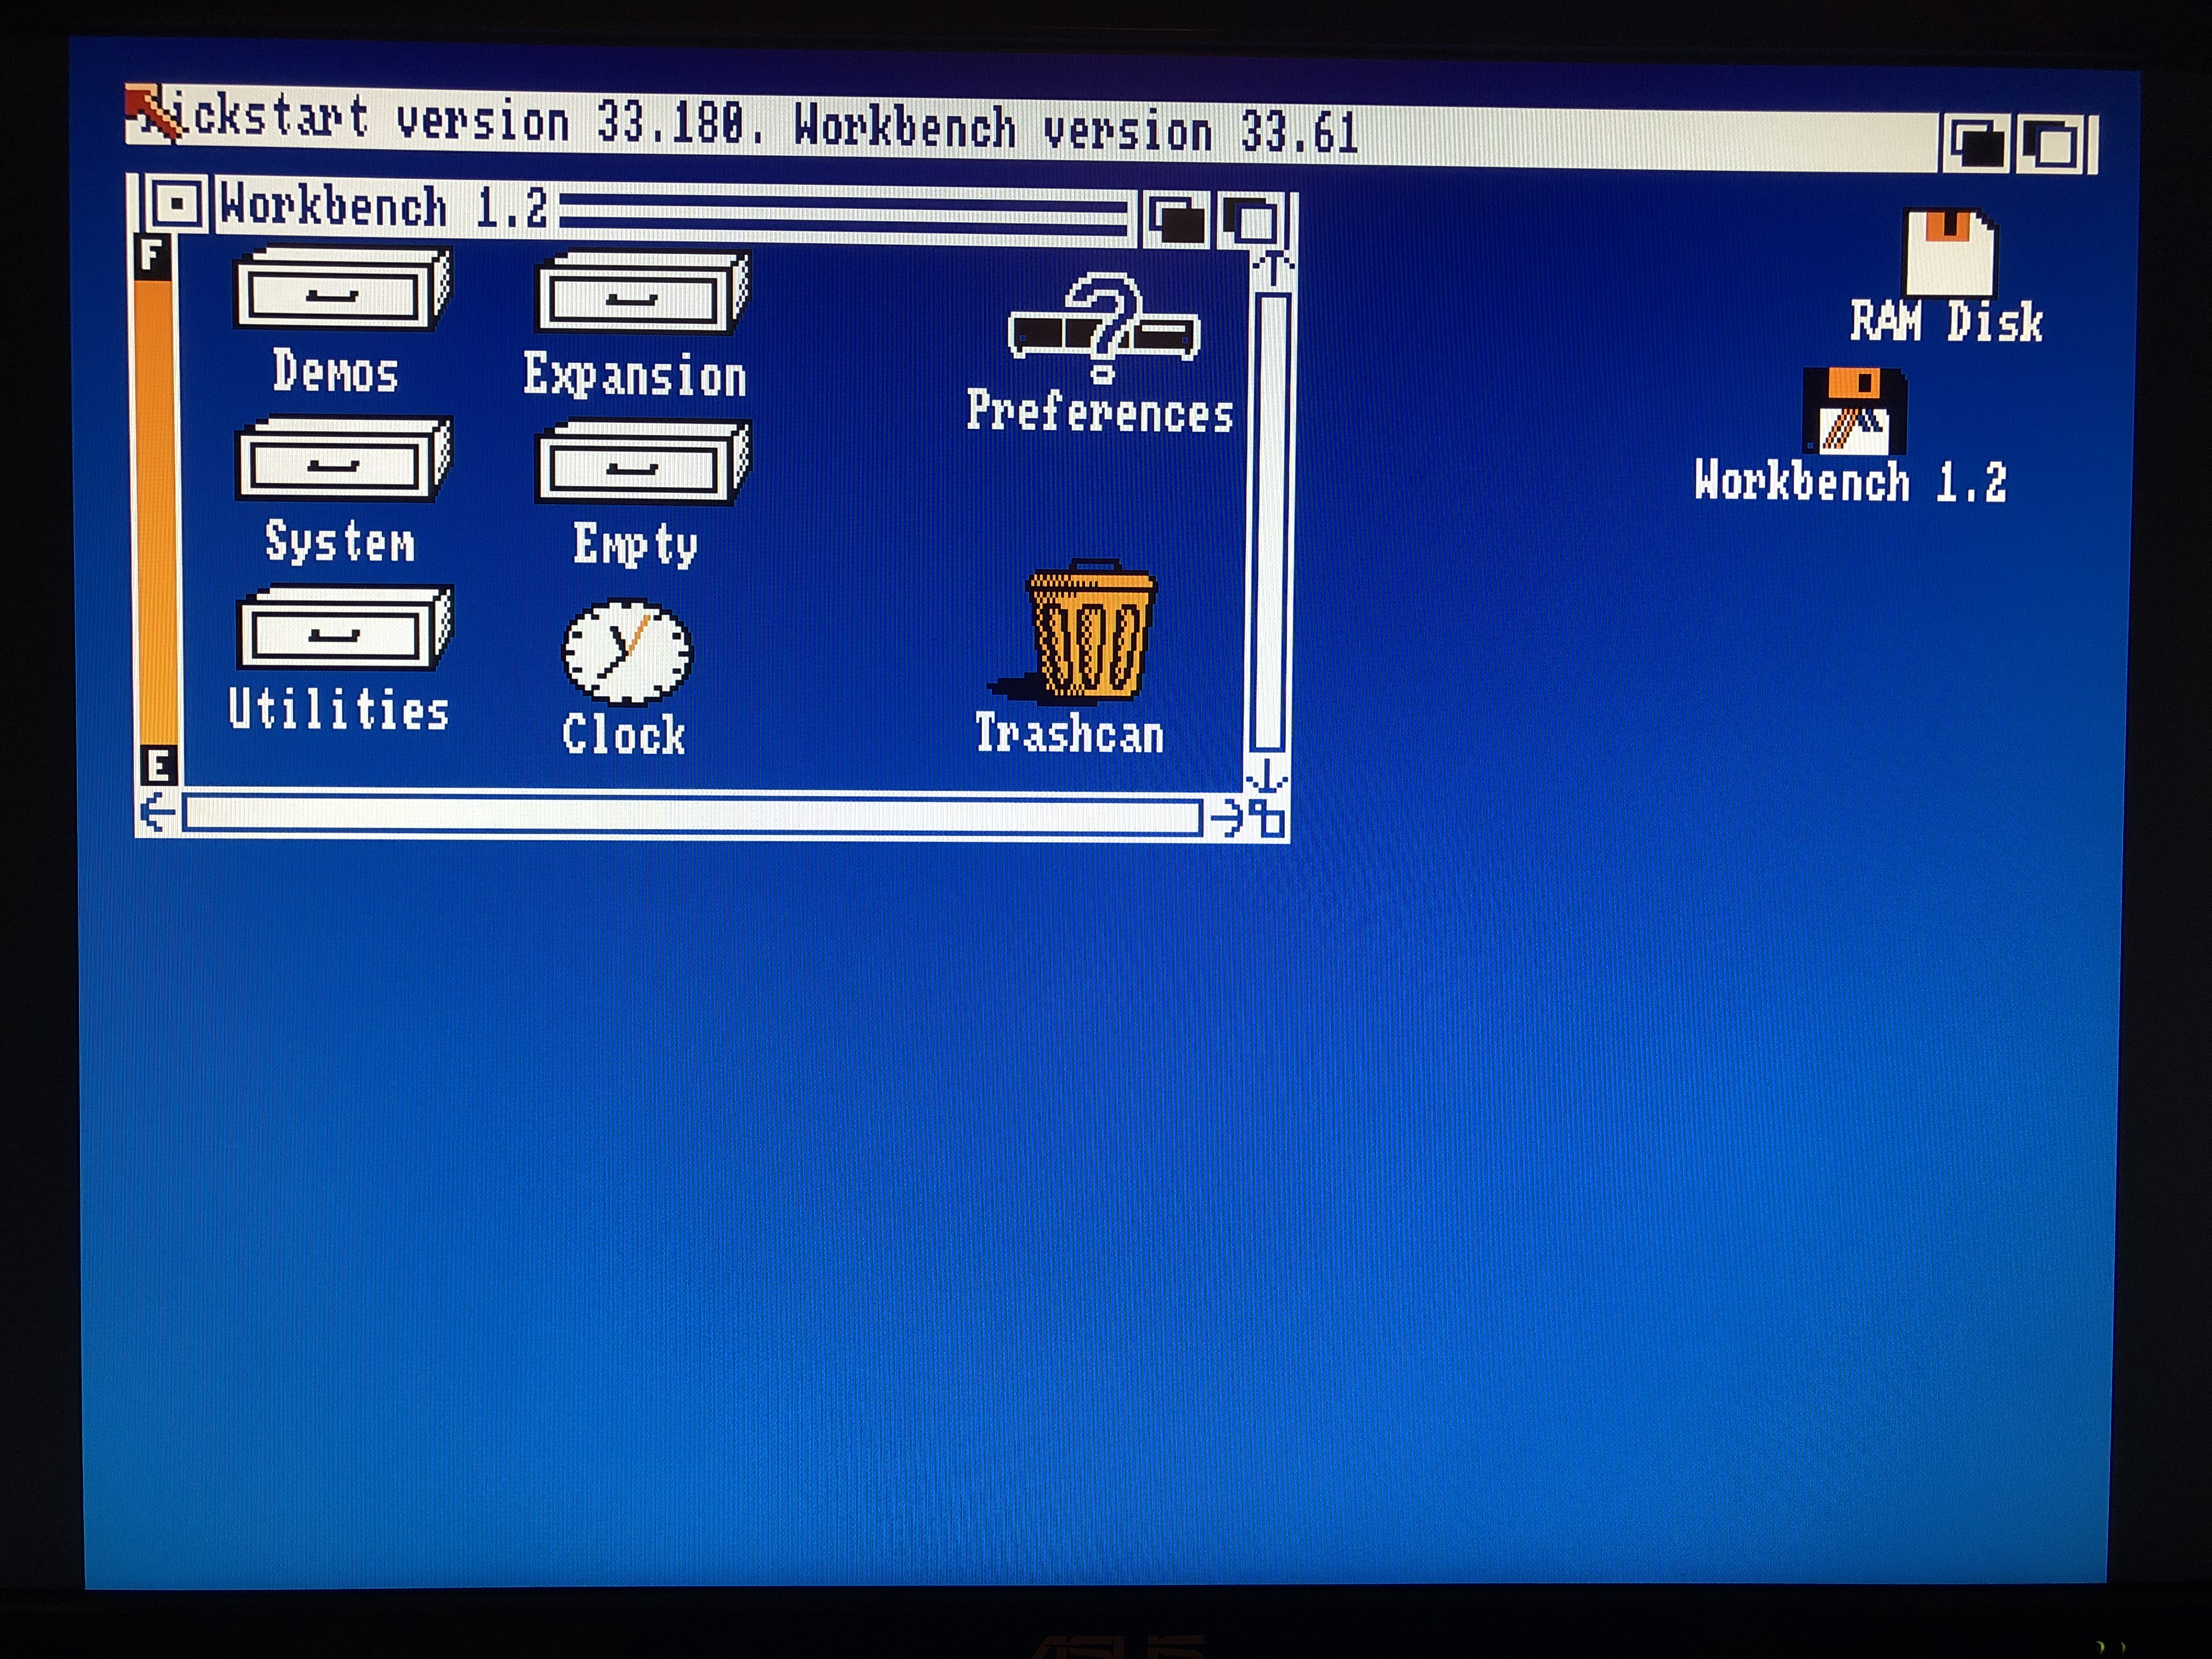Select the Workbench 1.2 disk icon

pos(1854,412)
